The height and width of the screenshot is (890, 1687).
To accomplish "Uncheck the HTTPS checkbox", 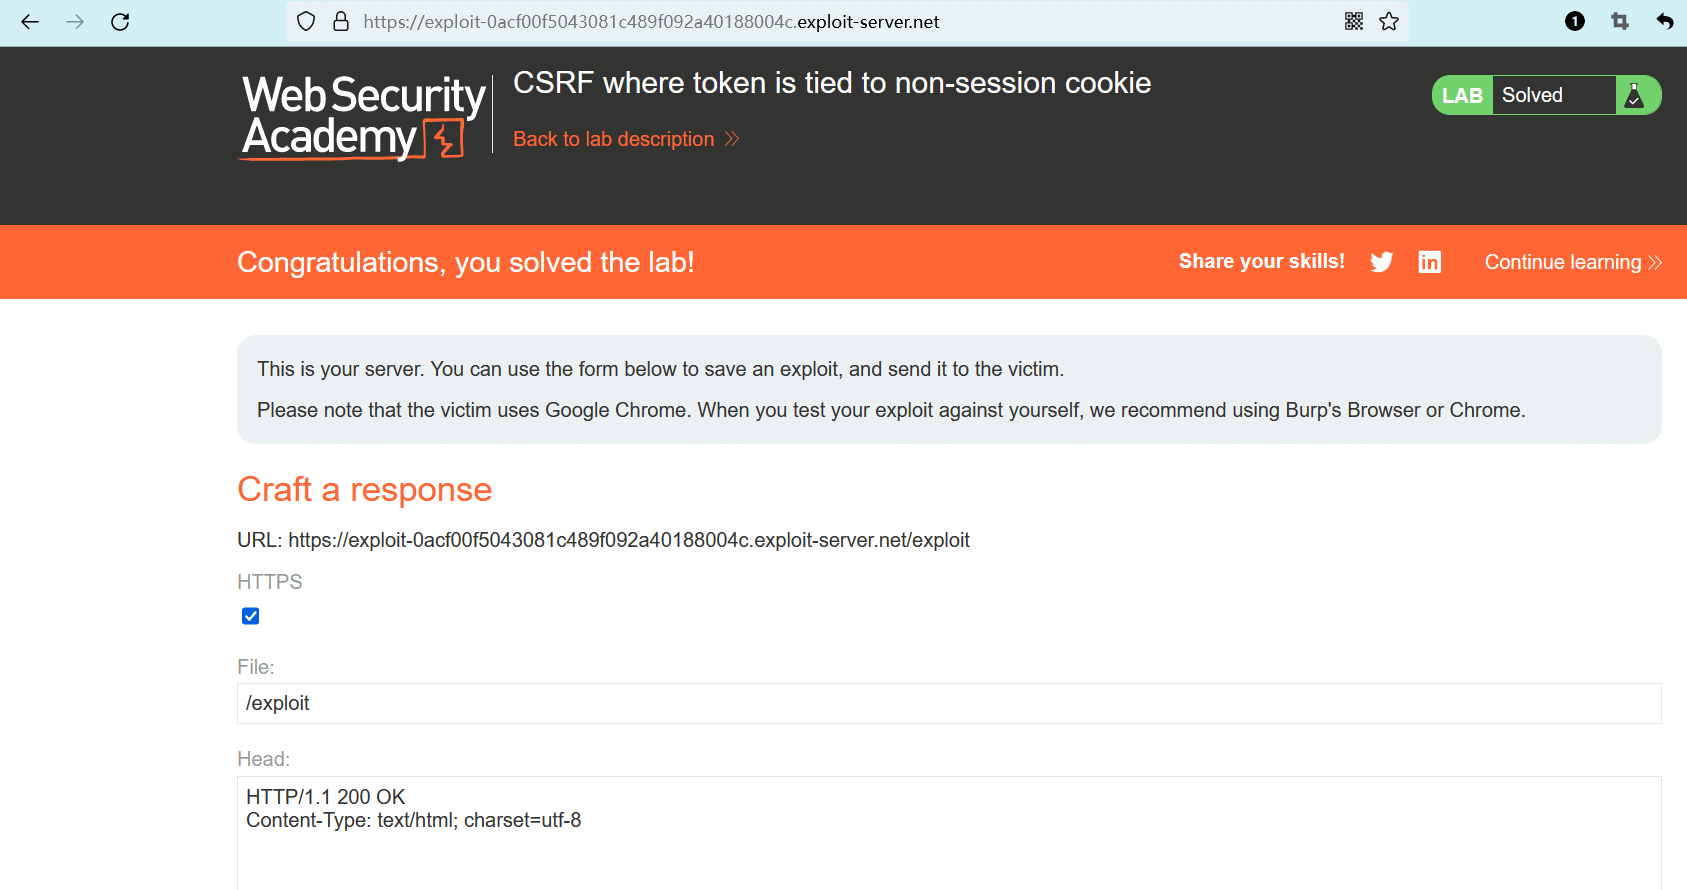I will pos(251,616).
